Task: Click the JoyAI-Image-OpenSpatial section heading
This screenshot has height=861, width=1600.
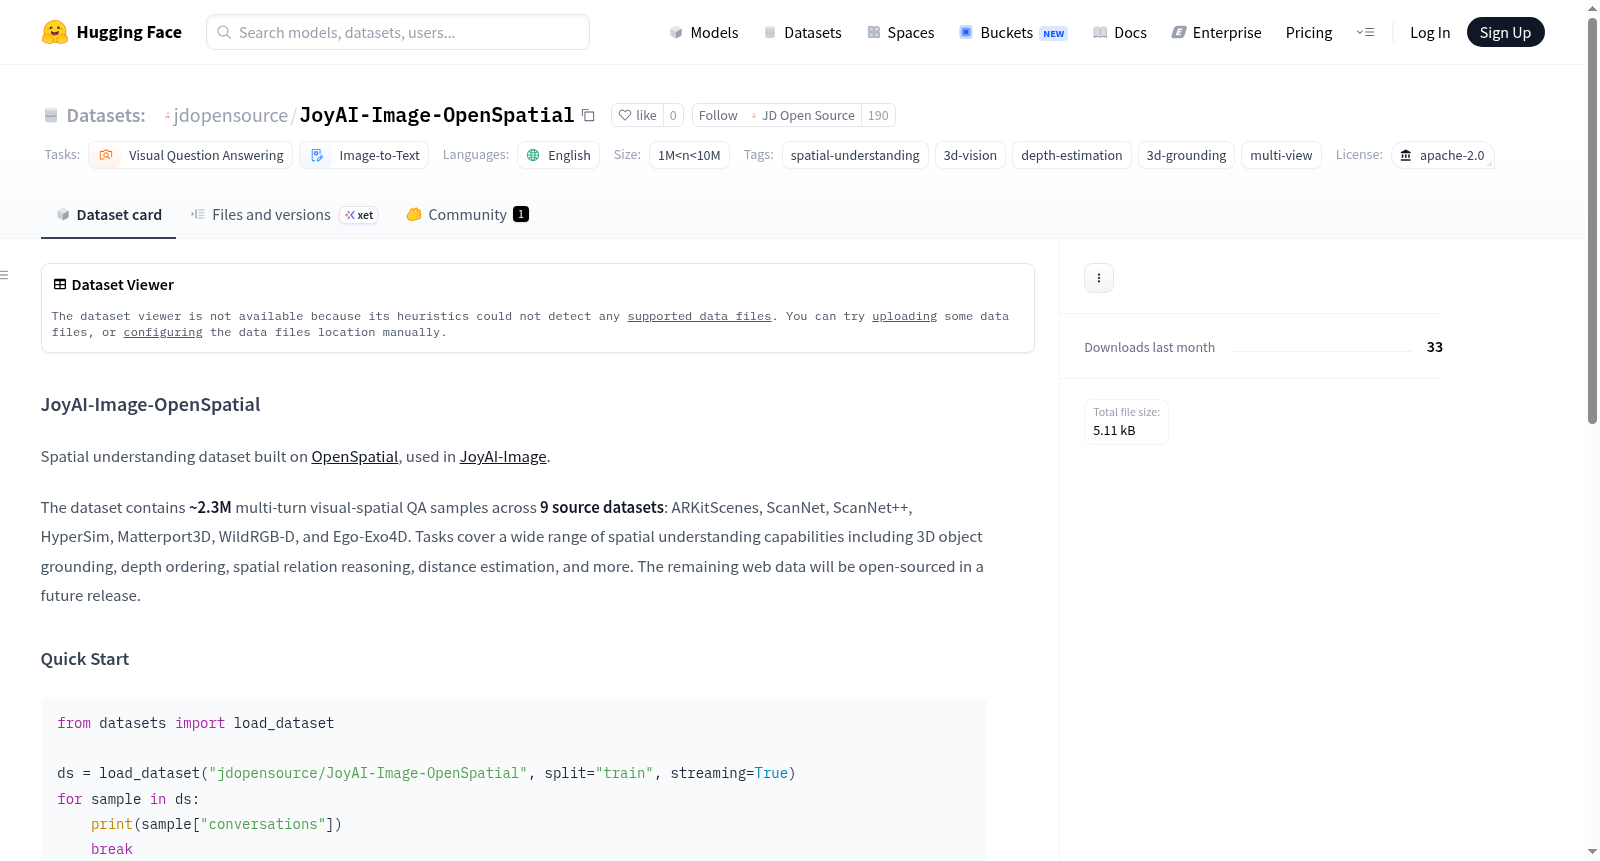Action: pos(150,405)
